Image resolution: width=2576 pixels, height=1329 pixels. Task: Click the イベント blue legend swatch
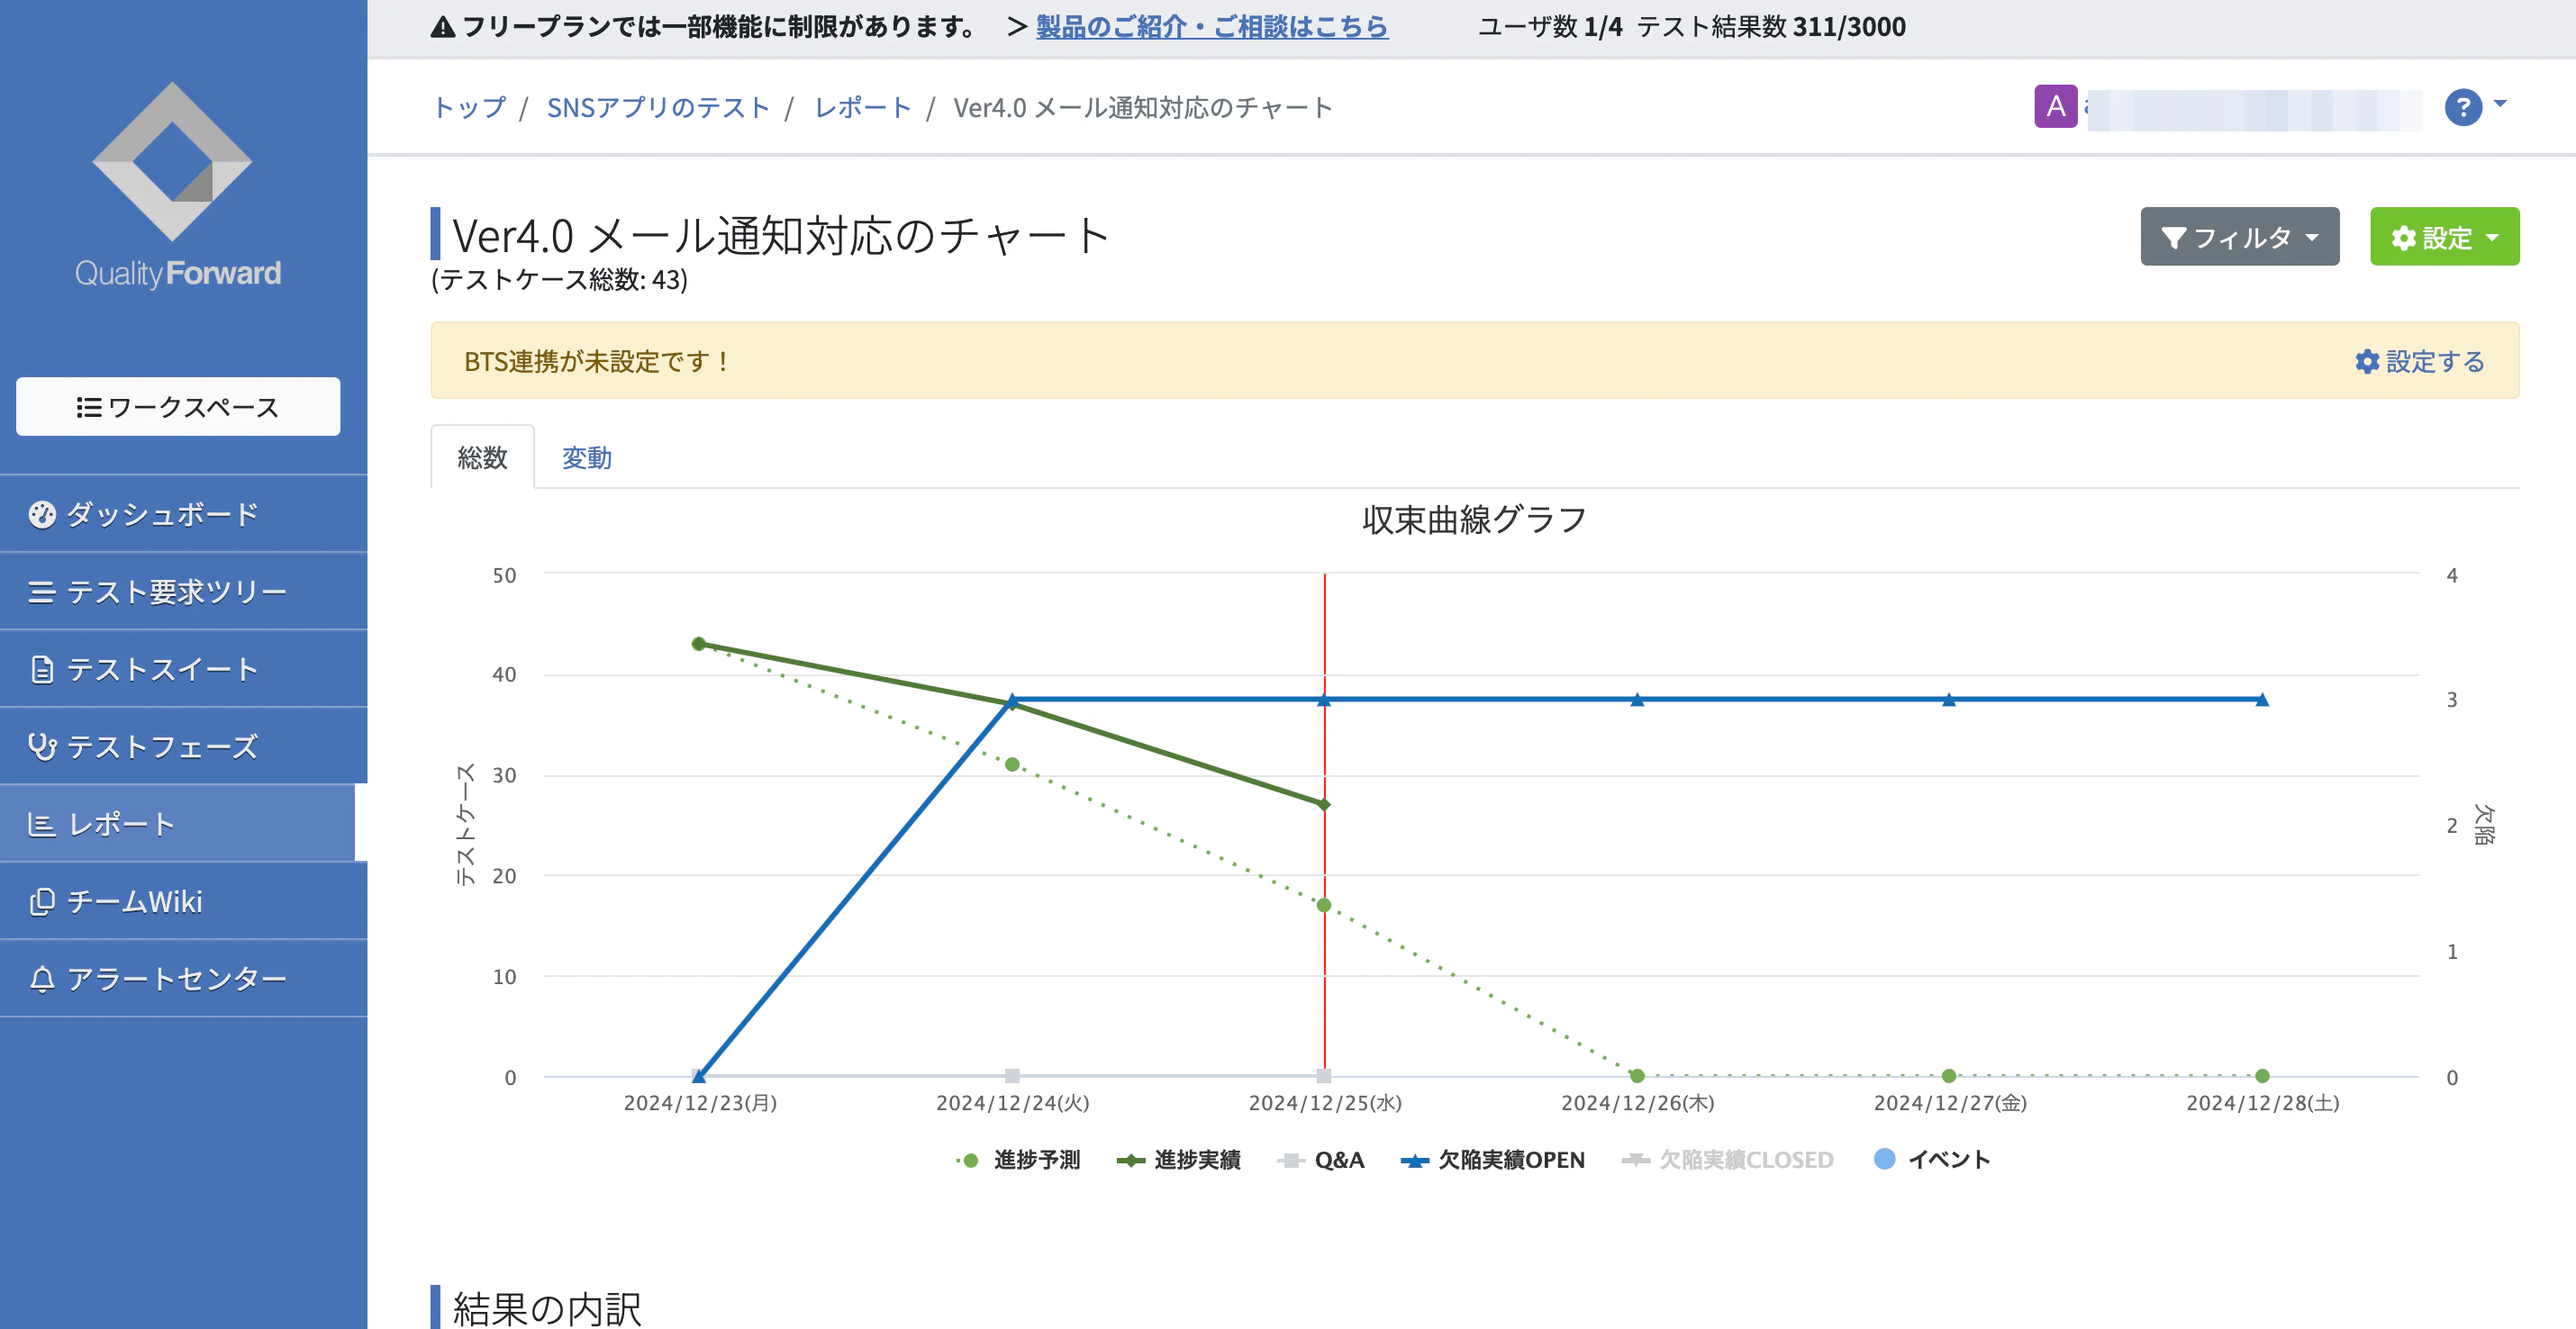coord(1884,1159)
